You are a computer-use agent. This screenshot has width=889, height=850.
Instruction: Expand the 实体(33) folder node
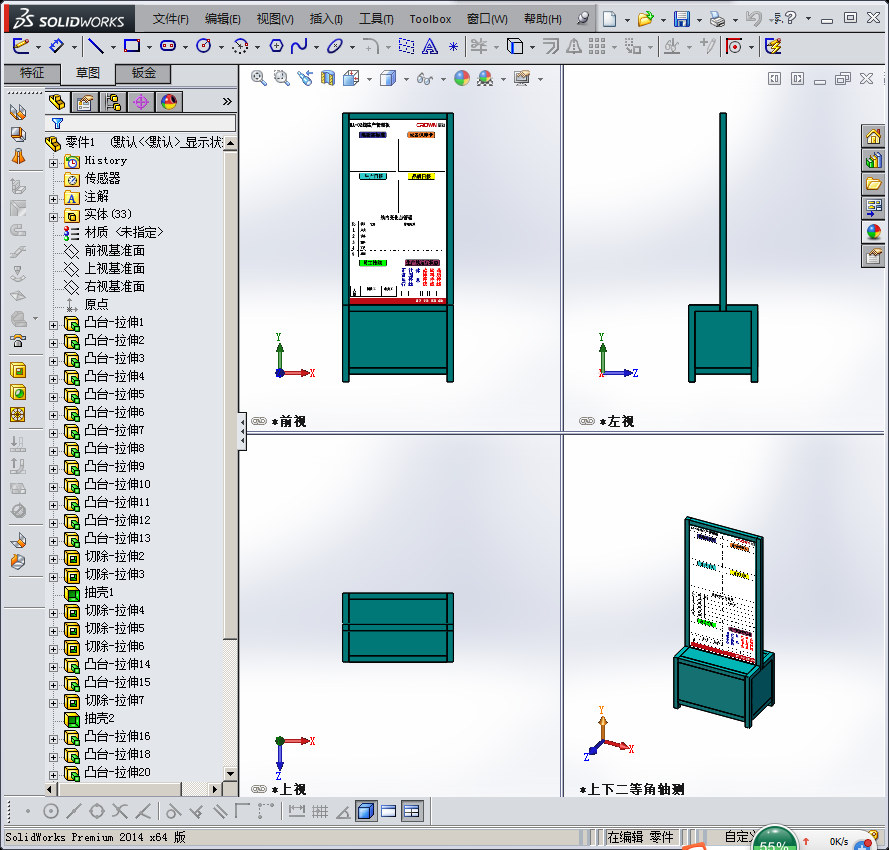pyautogui.click(x=53, y=217)
